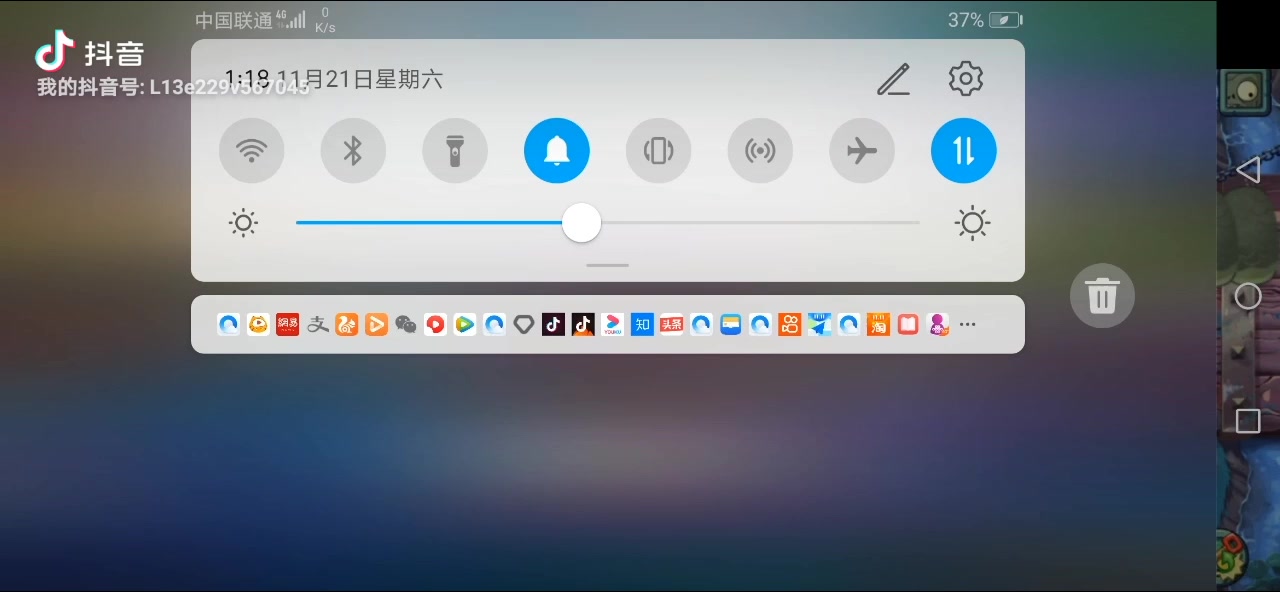
Task: Enable Wi-Fi in quick settings
Action: tap(252, 150)
